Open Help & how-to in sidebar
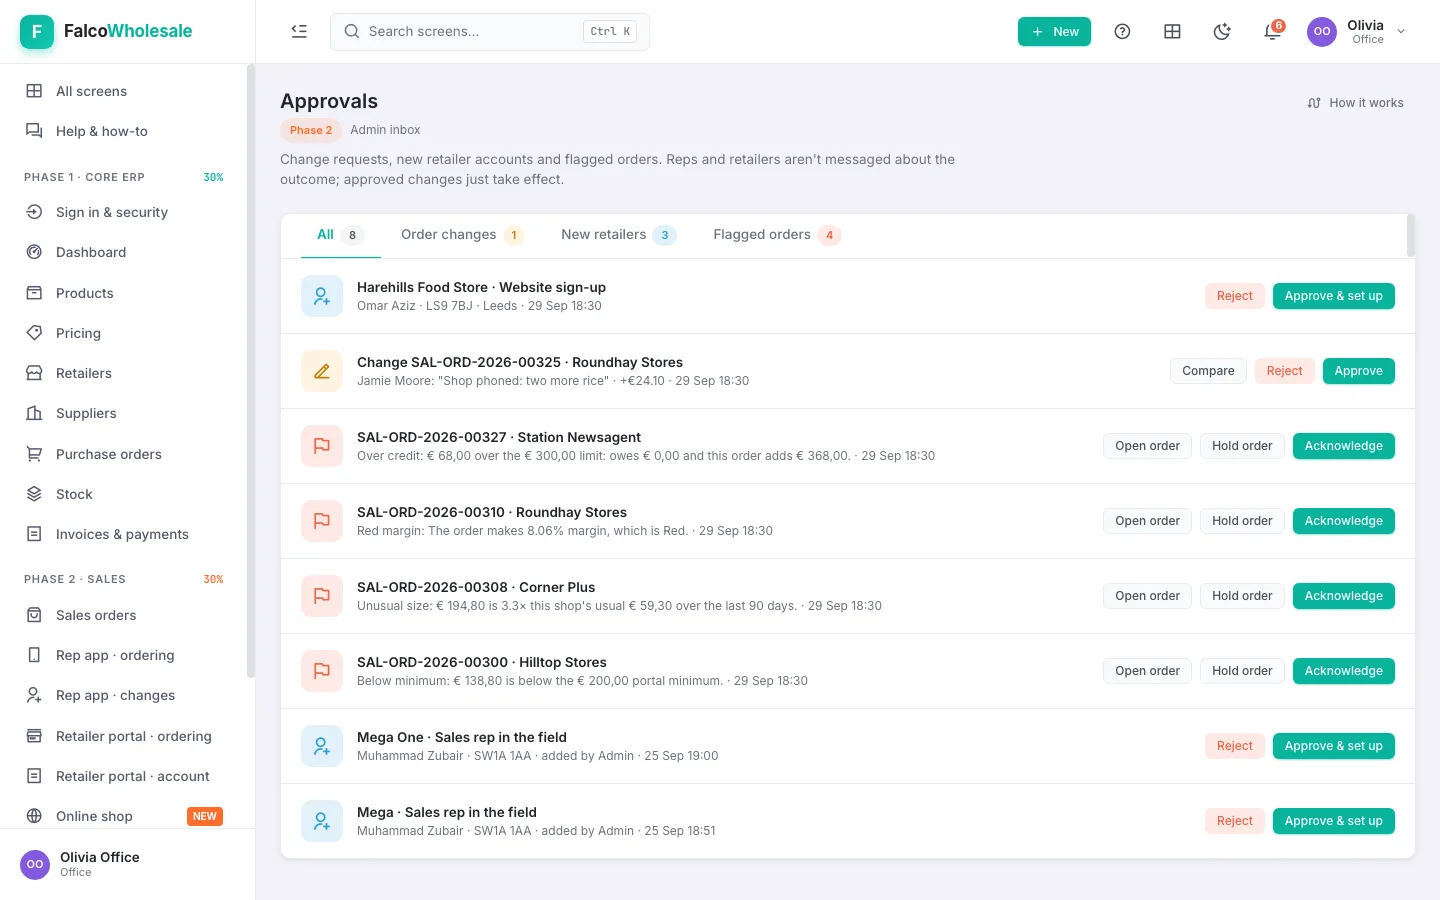The width and height of the screenshot is (1440, 900). tap(125, 131)
